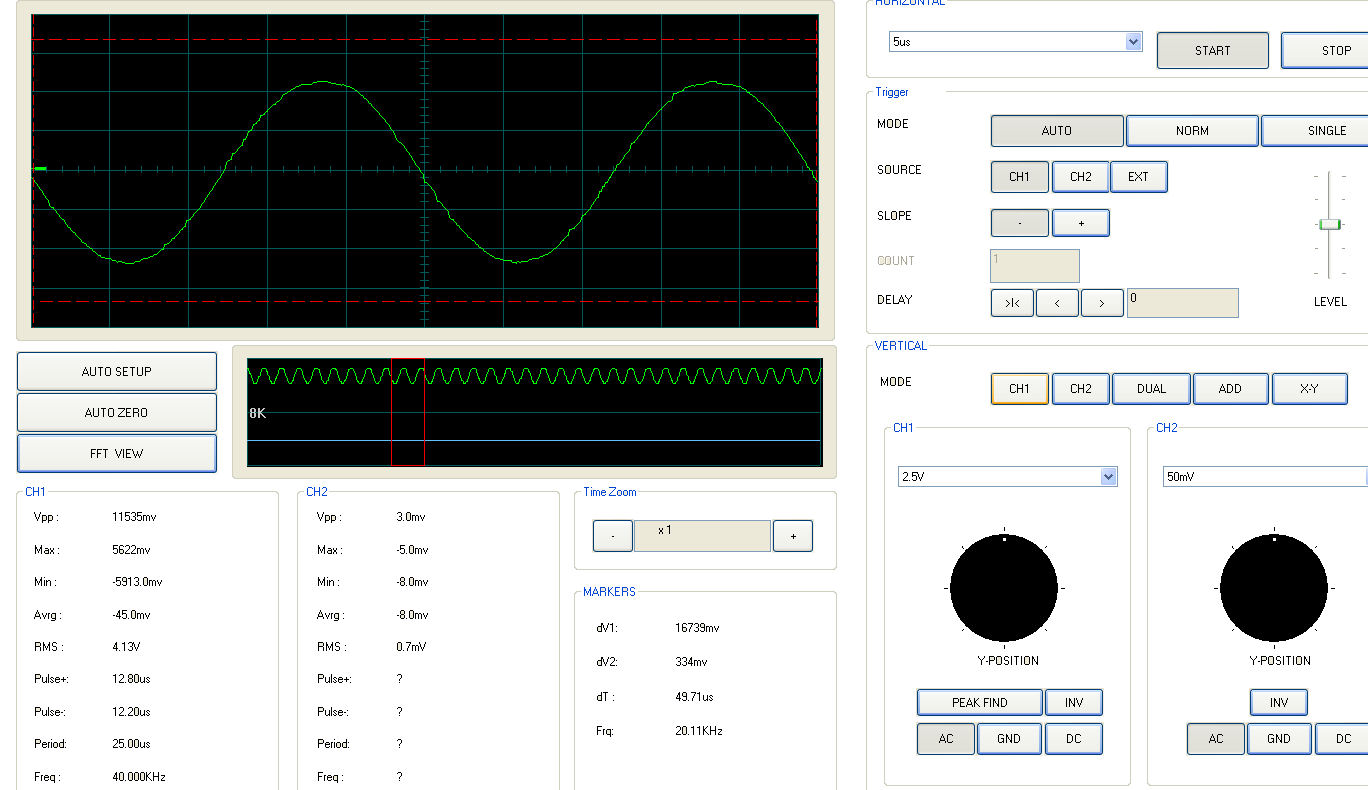
Task: Open FFT VIEW
Action: pos(117,454)
